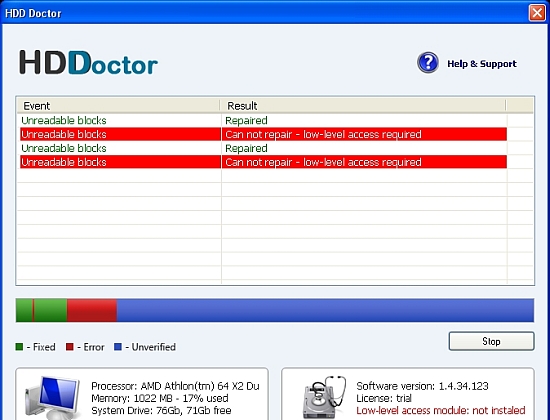Select the second green Unreadable blocks row
Screen dimensions: 550x420
point(262,148)
